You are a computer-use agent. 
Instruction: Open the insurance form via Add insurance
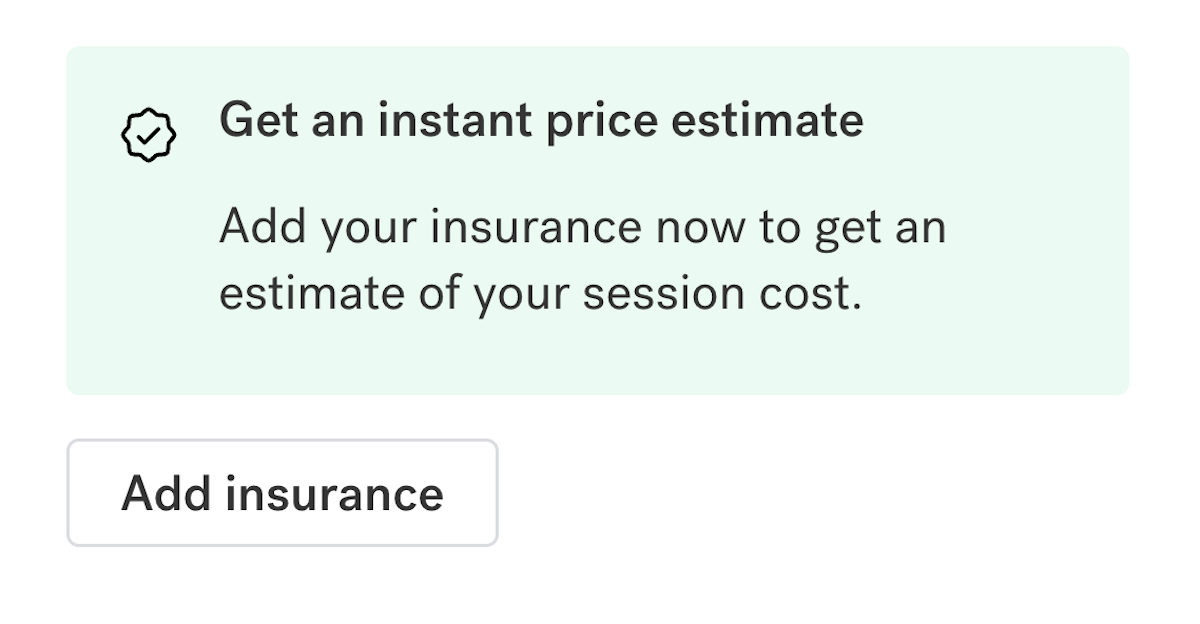282,493
